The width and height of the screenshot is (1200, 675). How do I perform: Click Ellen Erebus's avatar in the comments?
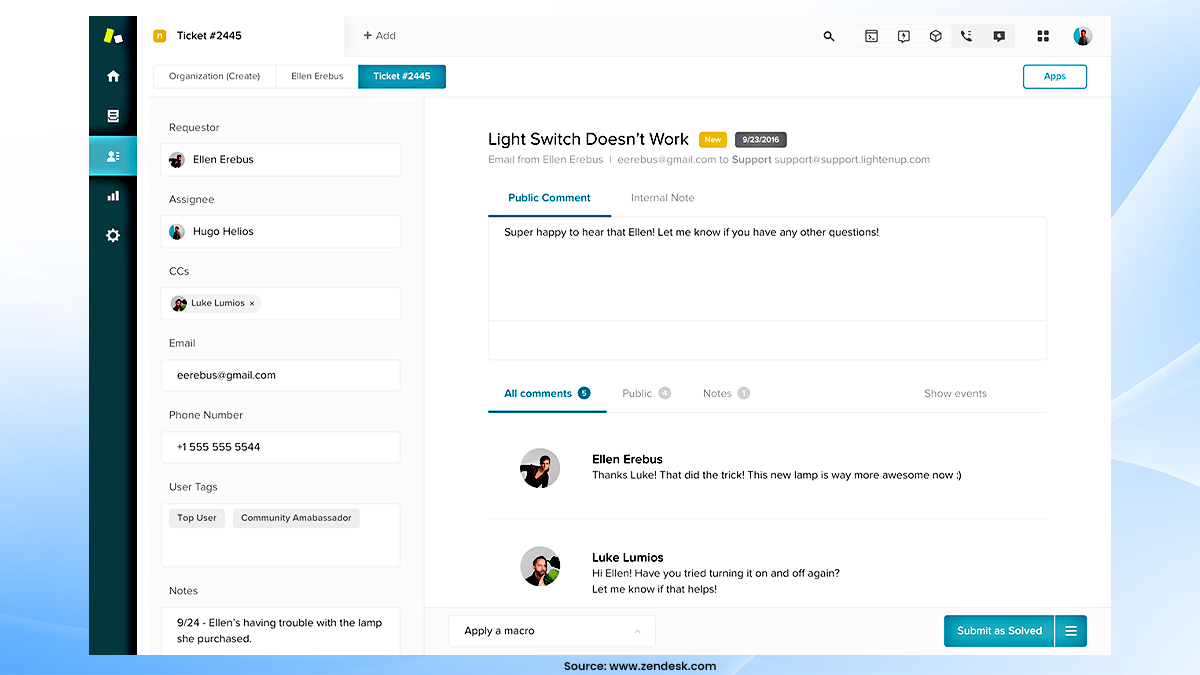[x=540, y=467]
